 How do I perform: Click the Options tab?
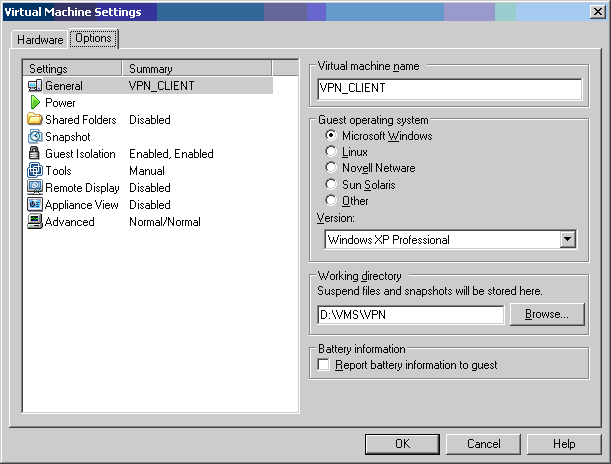point(93,40)
